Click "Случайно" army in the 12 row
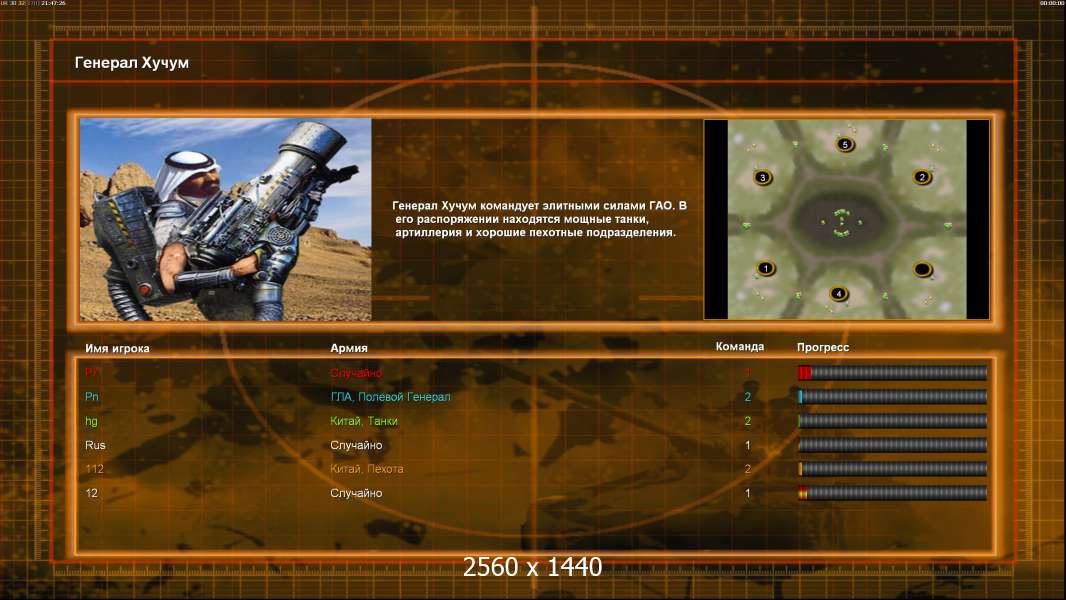 pyautogui.click(x=356, y=493)
